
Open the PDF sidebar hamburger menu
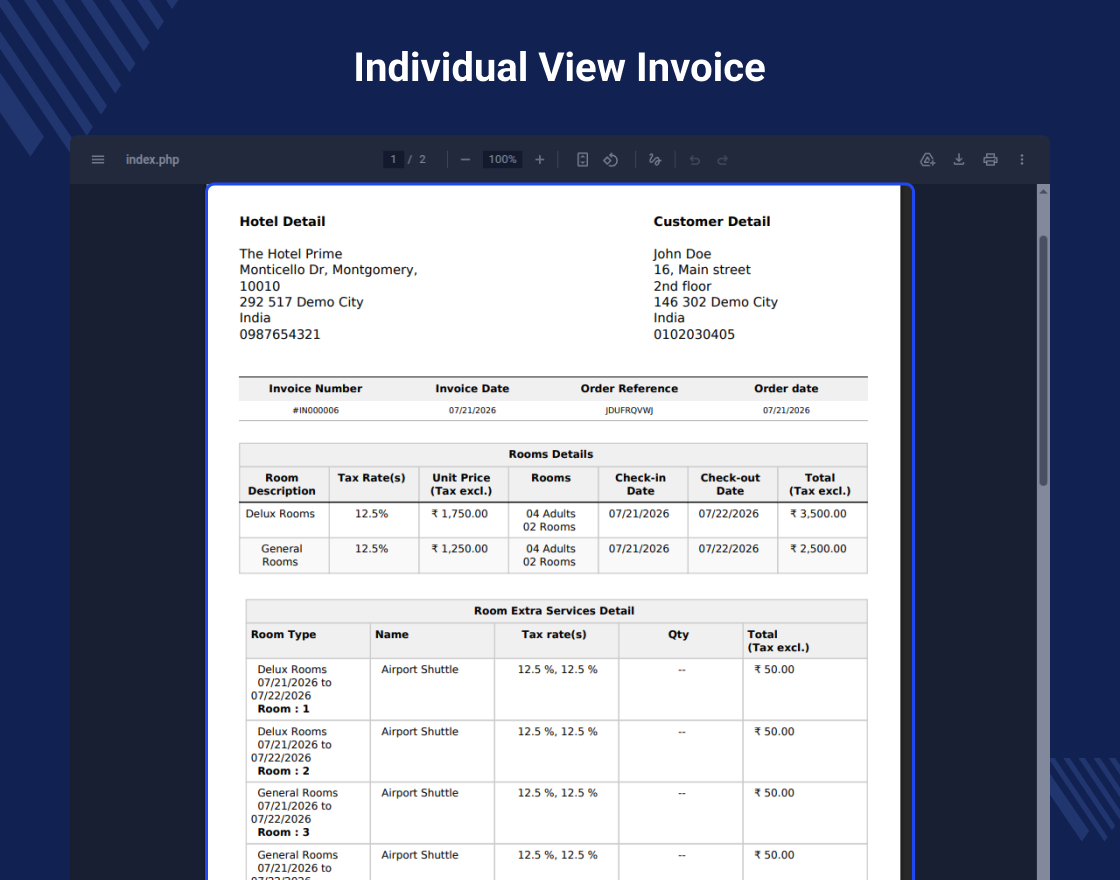[98, 159]
